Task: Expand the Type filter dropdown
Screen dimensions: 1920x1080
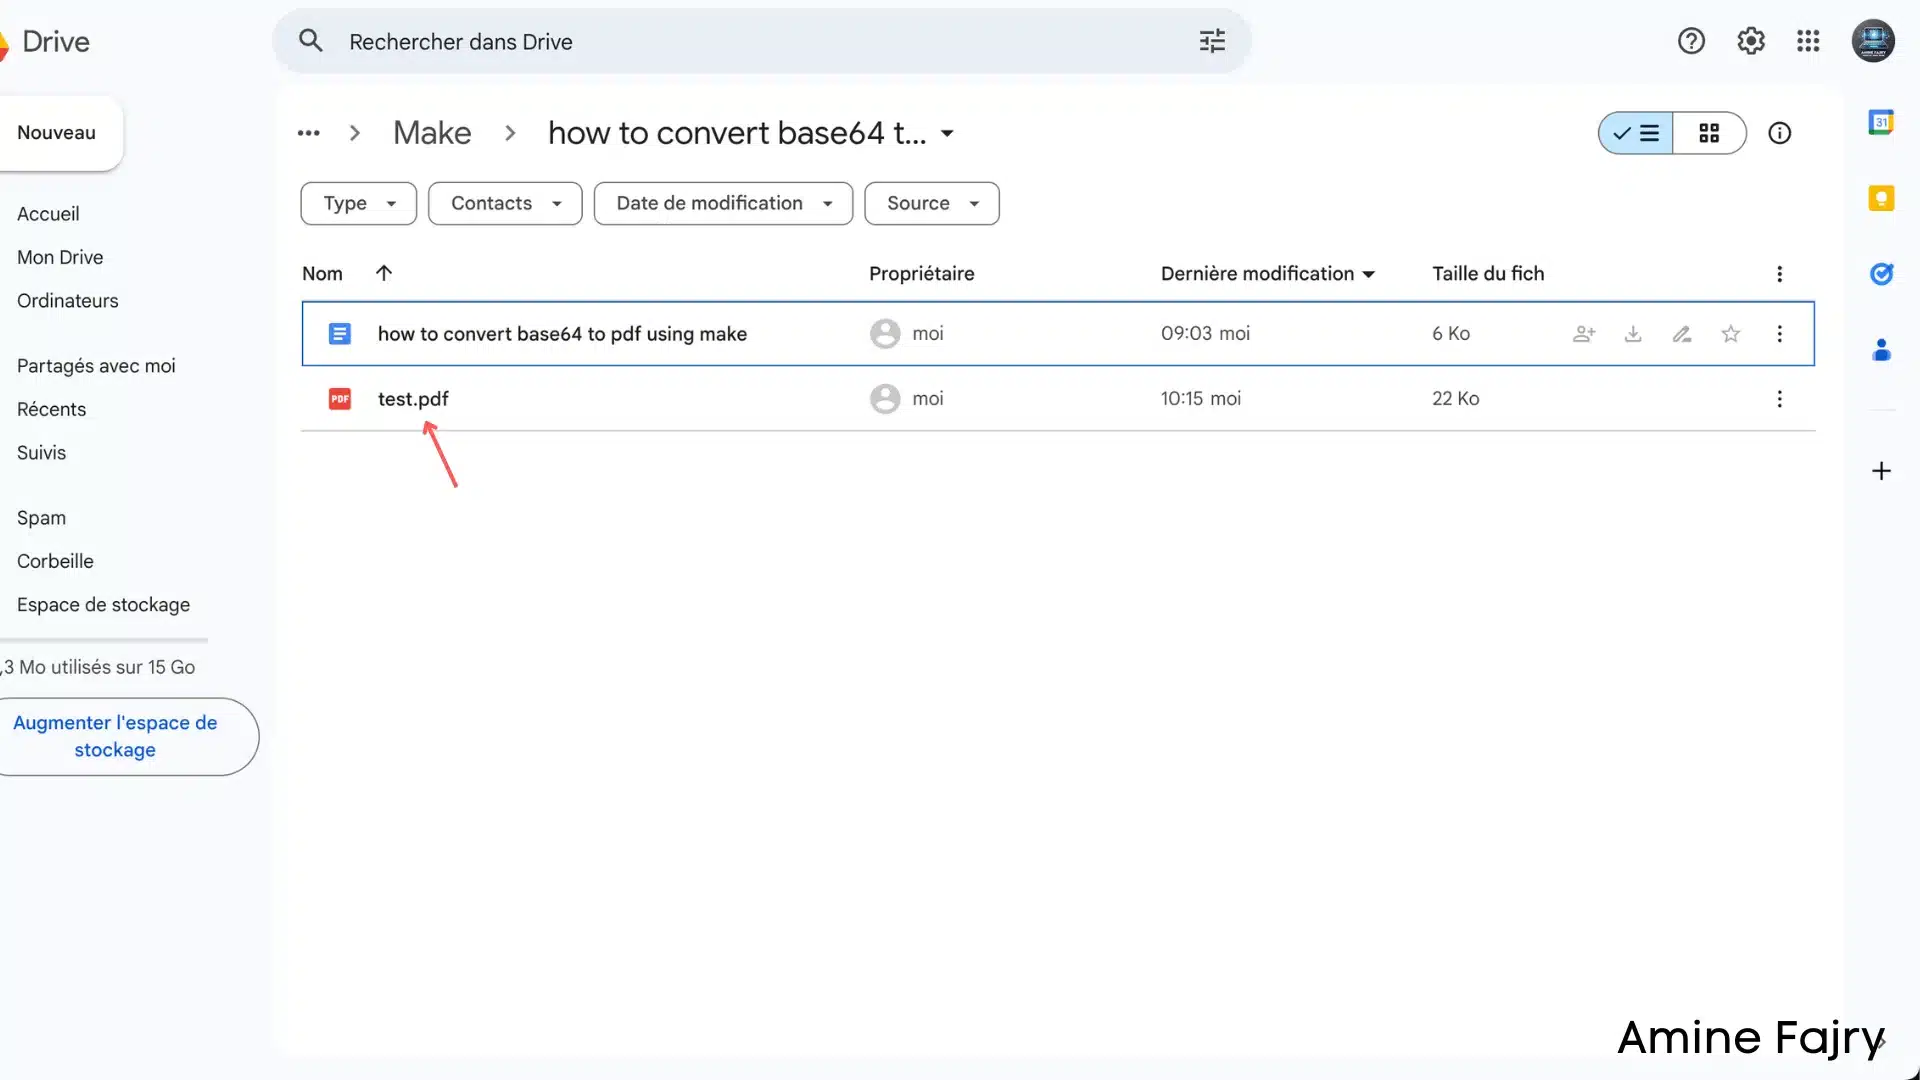Action: (357, 203)
